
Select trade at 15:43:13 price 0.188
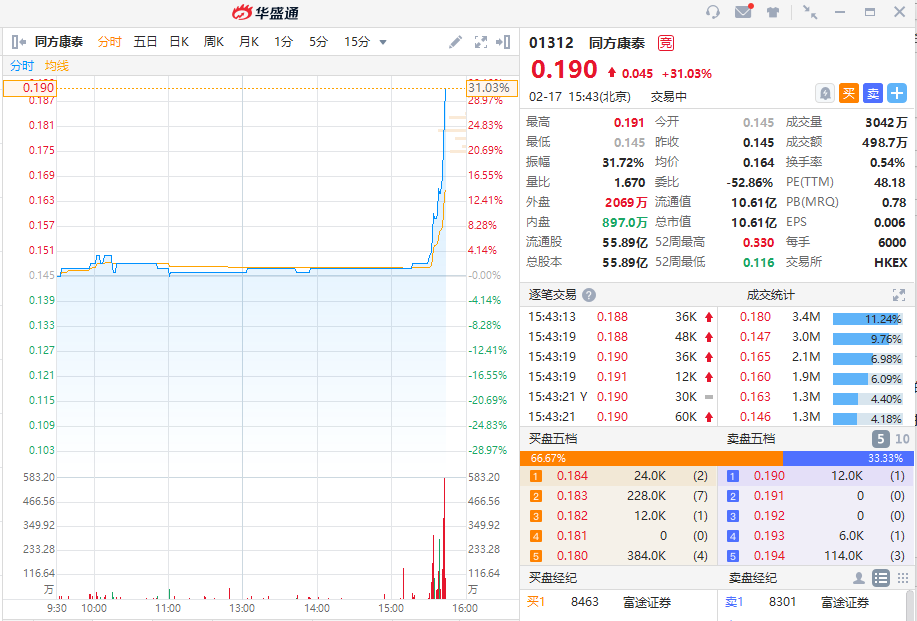tap(619, 317)
